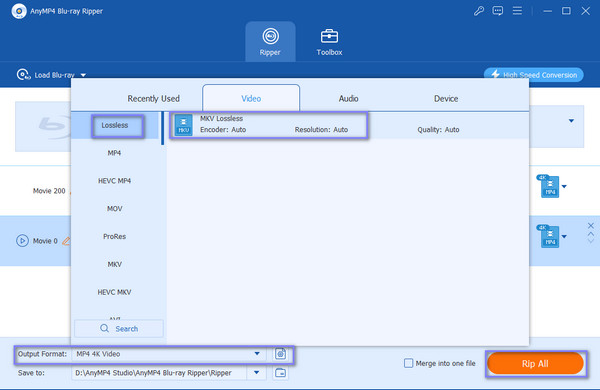The image size is (600, 390).
Task: Select the MP4 format category
Action: (114, 153)
